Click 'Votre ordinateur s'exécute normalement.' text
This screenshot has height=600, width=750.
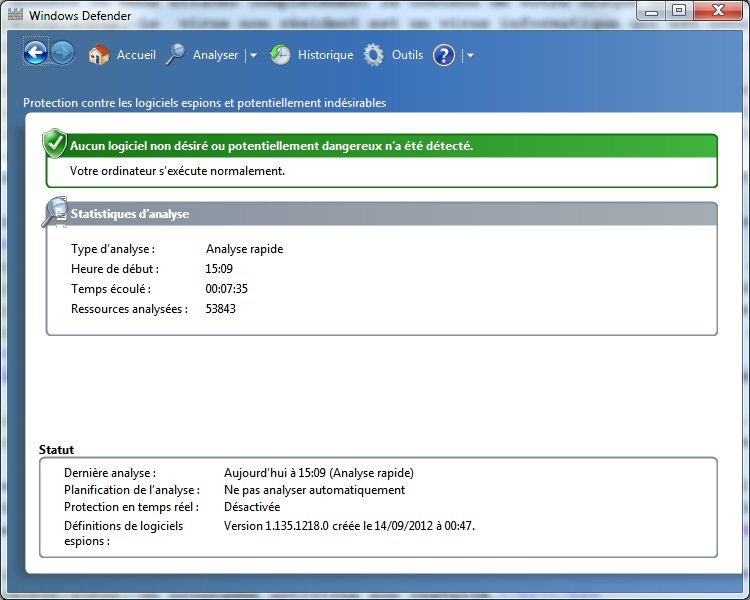pos(177,171)
